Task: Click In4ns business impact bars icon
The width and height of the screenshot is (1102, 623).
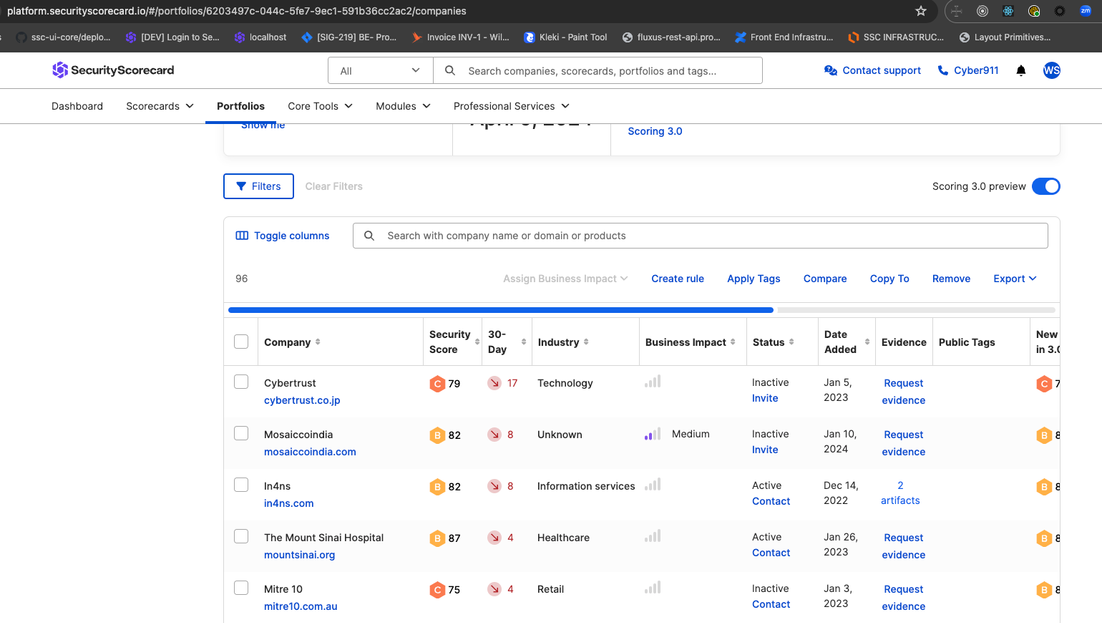Action: tap(653, 484)
